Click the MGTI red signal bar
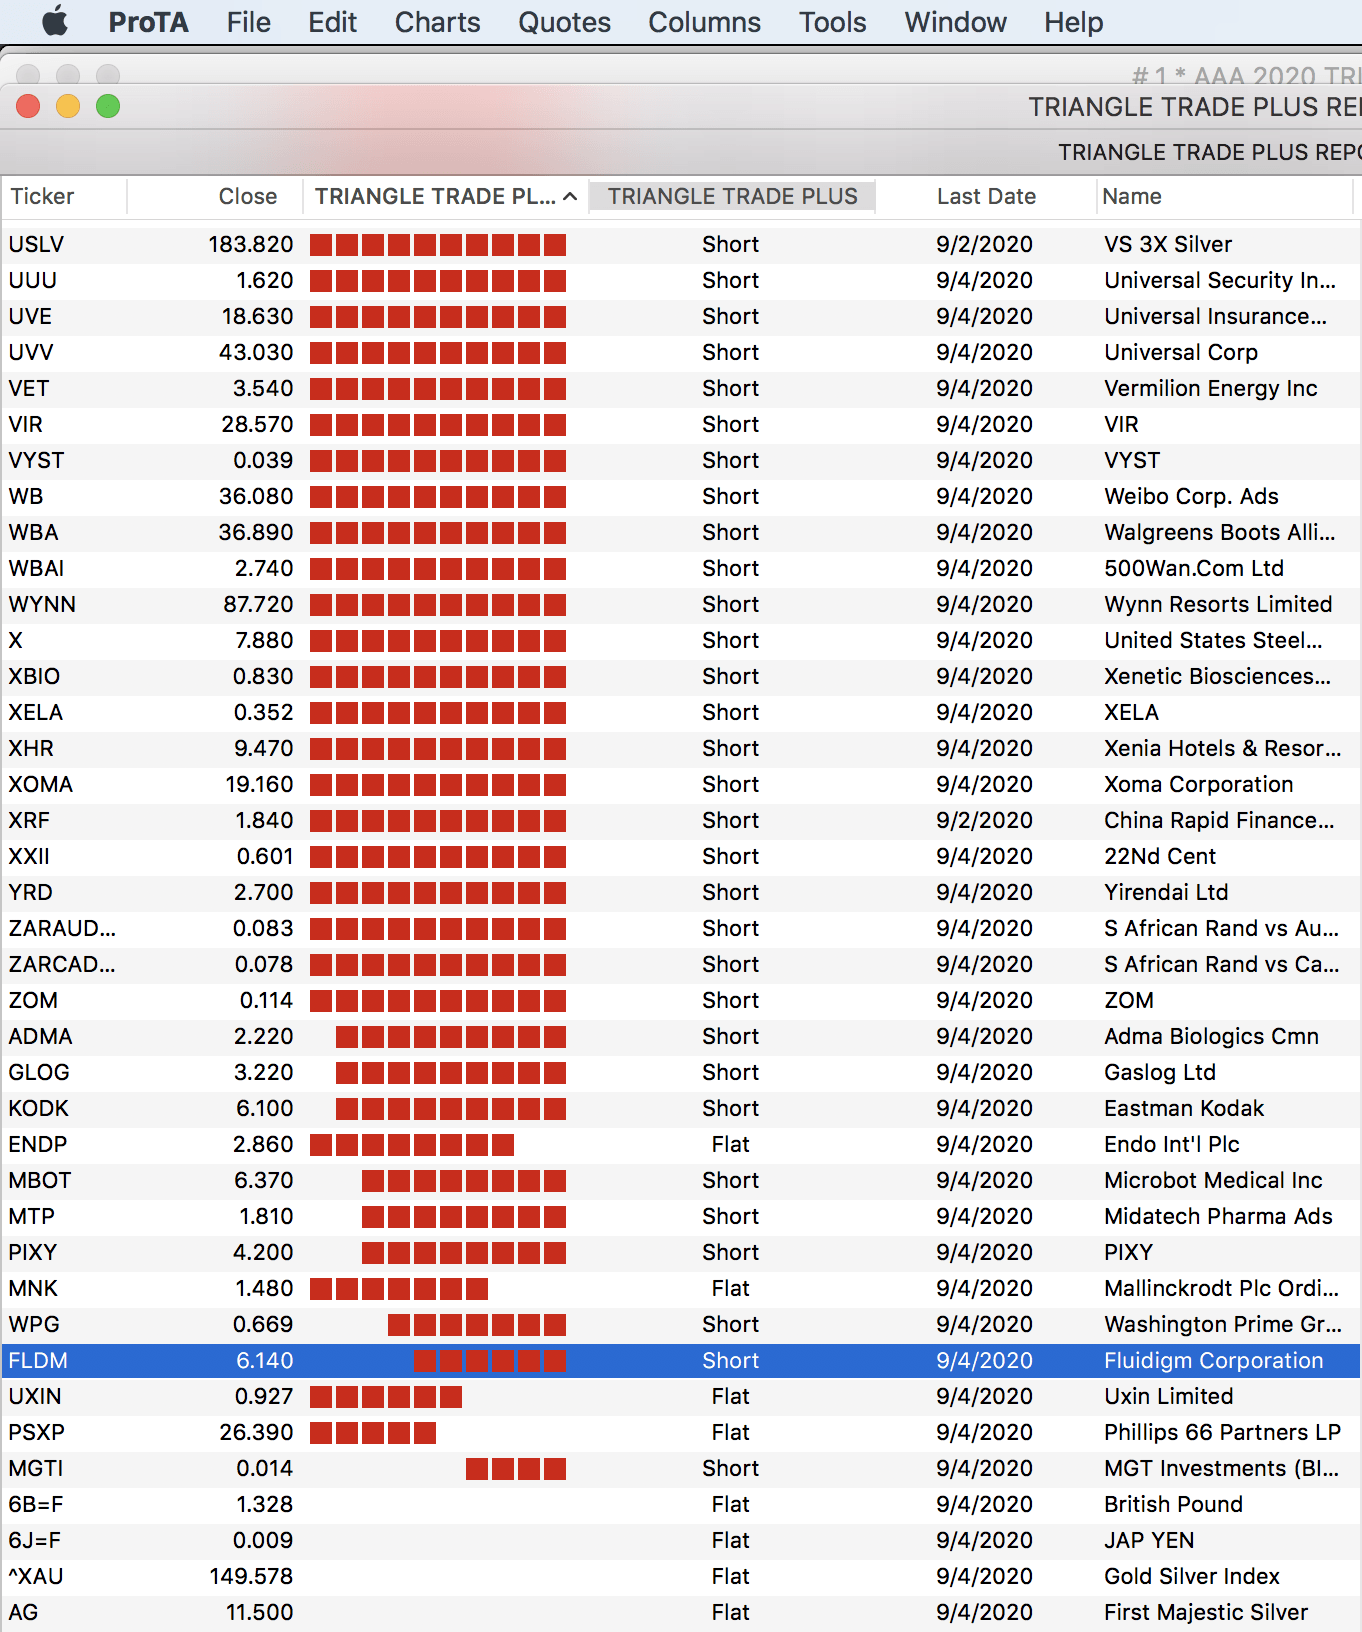Screen dimensions: 1362x1632 coord(516,1468)
